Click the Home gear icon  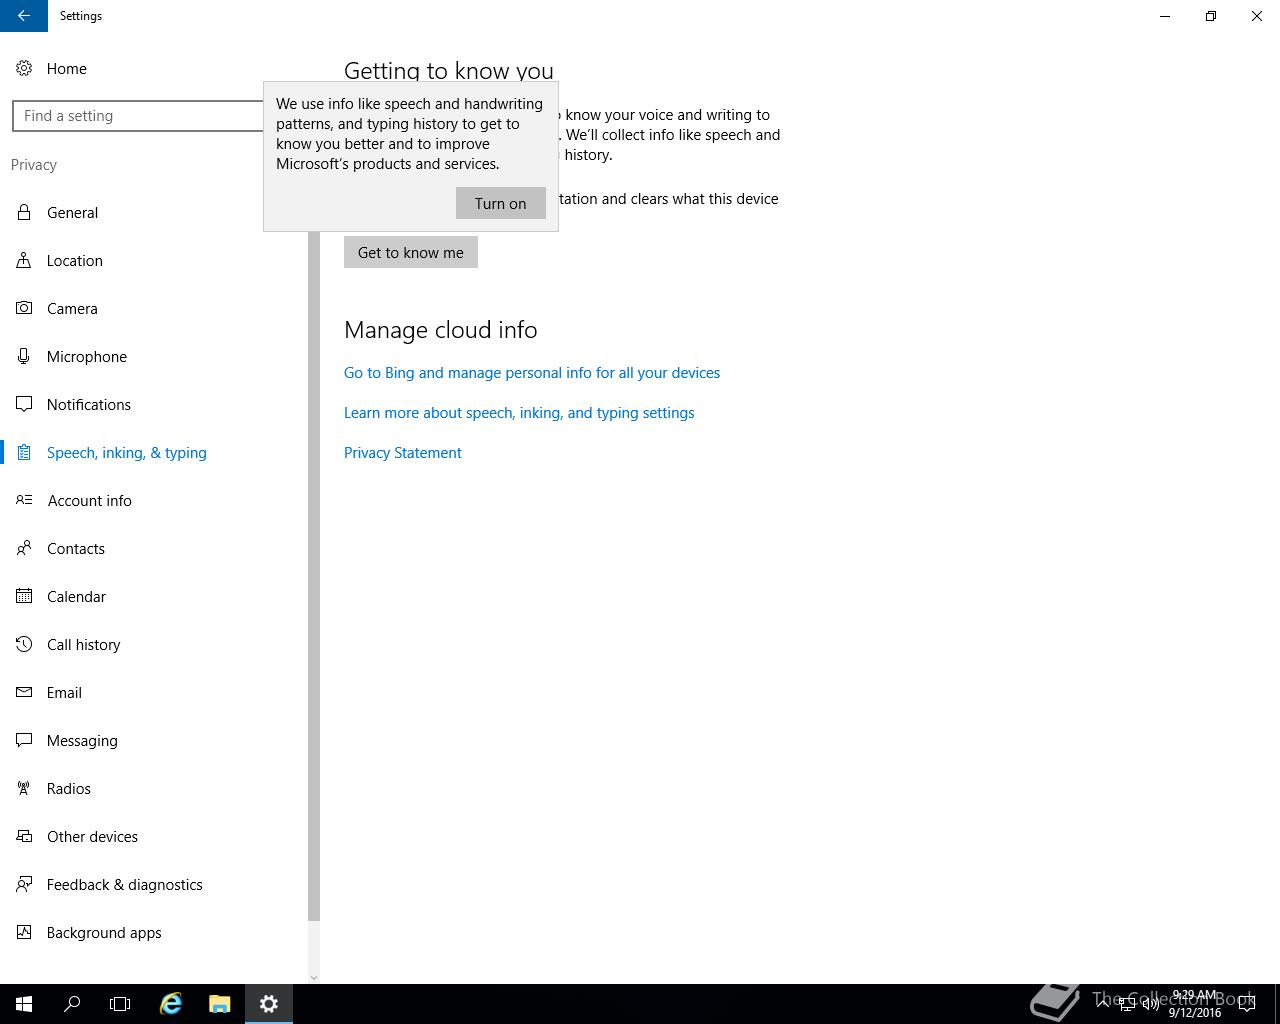pyautogui.click(x=24, y=69)
